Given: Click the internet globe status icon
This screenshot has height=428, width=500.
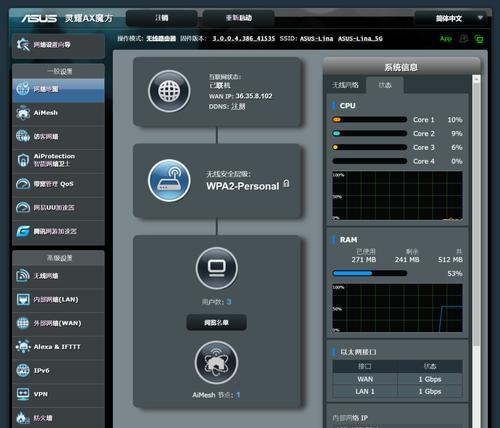Looking at the screenshot, I should point(169,91).
